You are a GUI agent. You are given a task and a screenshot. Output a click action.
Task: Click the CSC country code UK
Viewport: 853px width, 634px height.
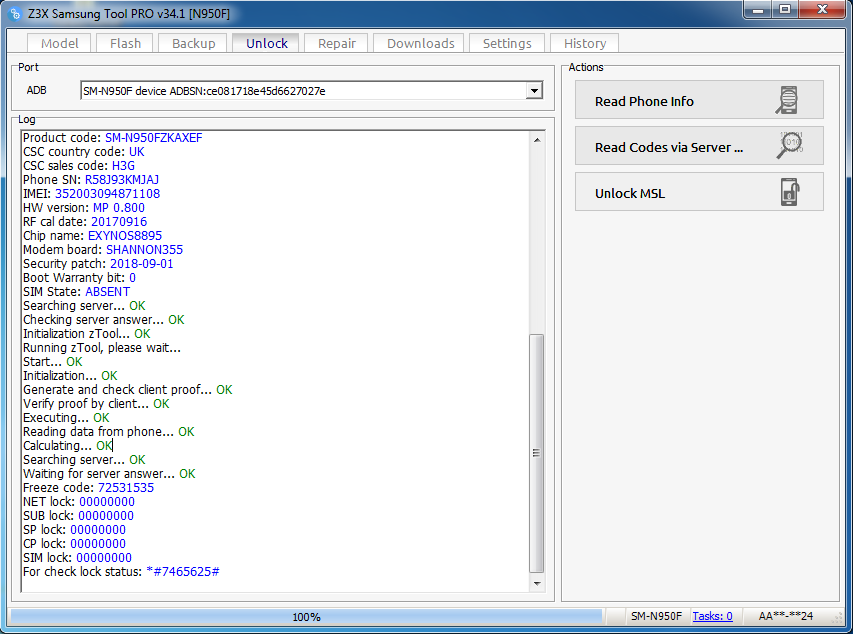(137, 152)
